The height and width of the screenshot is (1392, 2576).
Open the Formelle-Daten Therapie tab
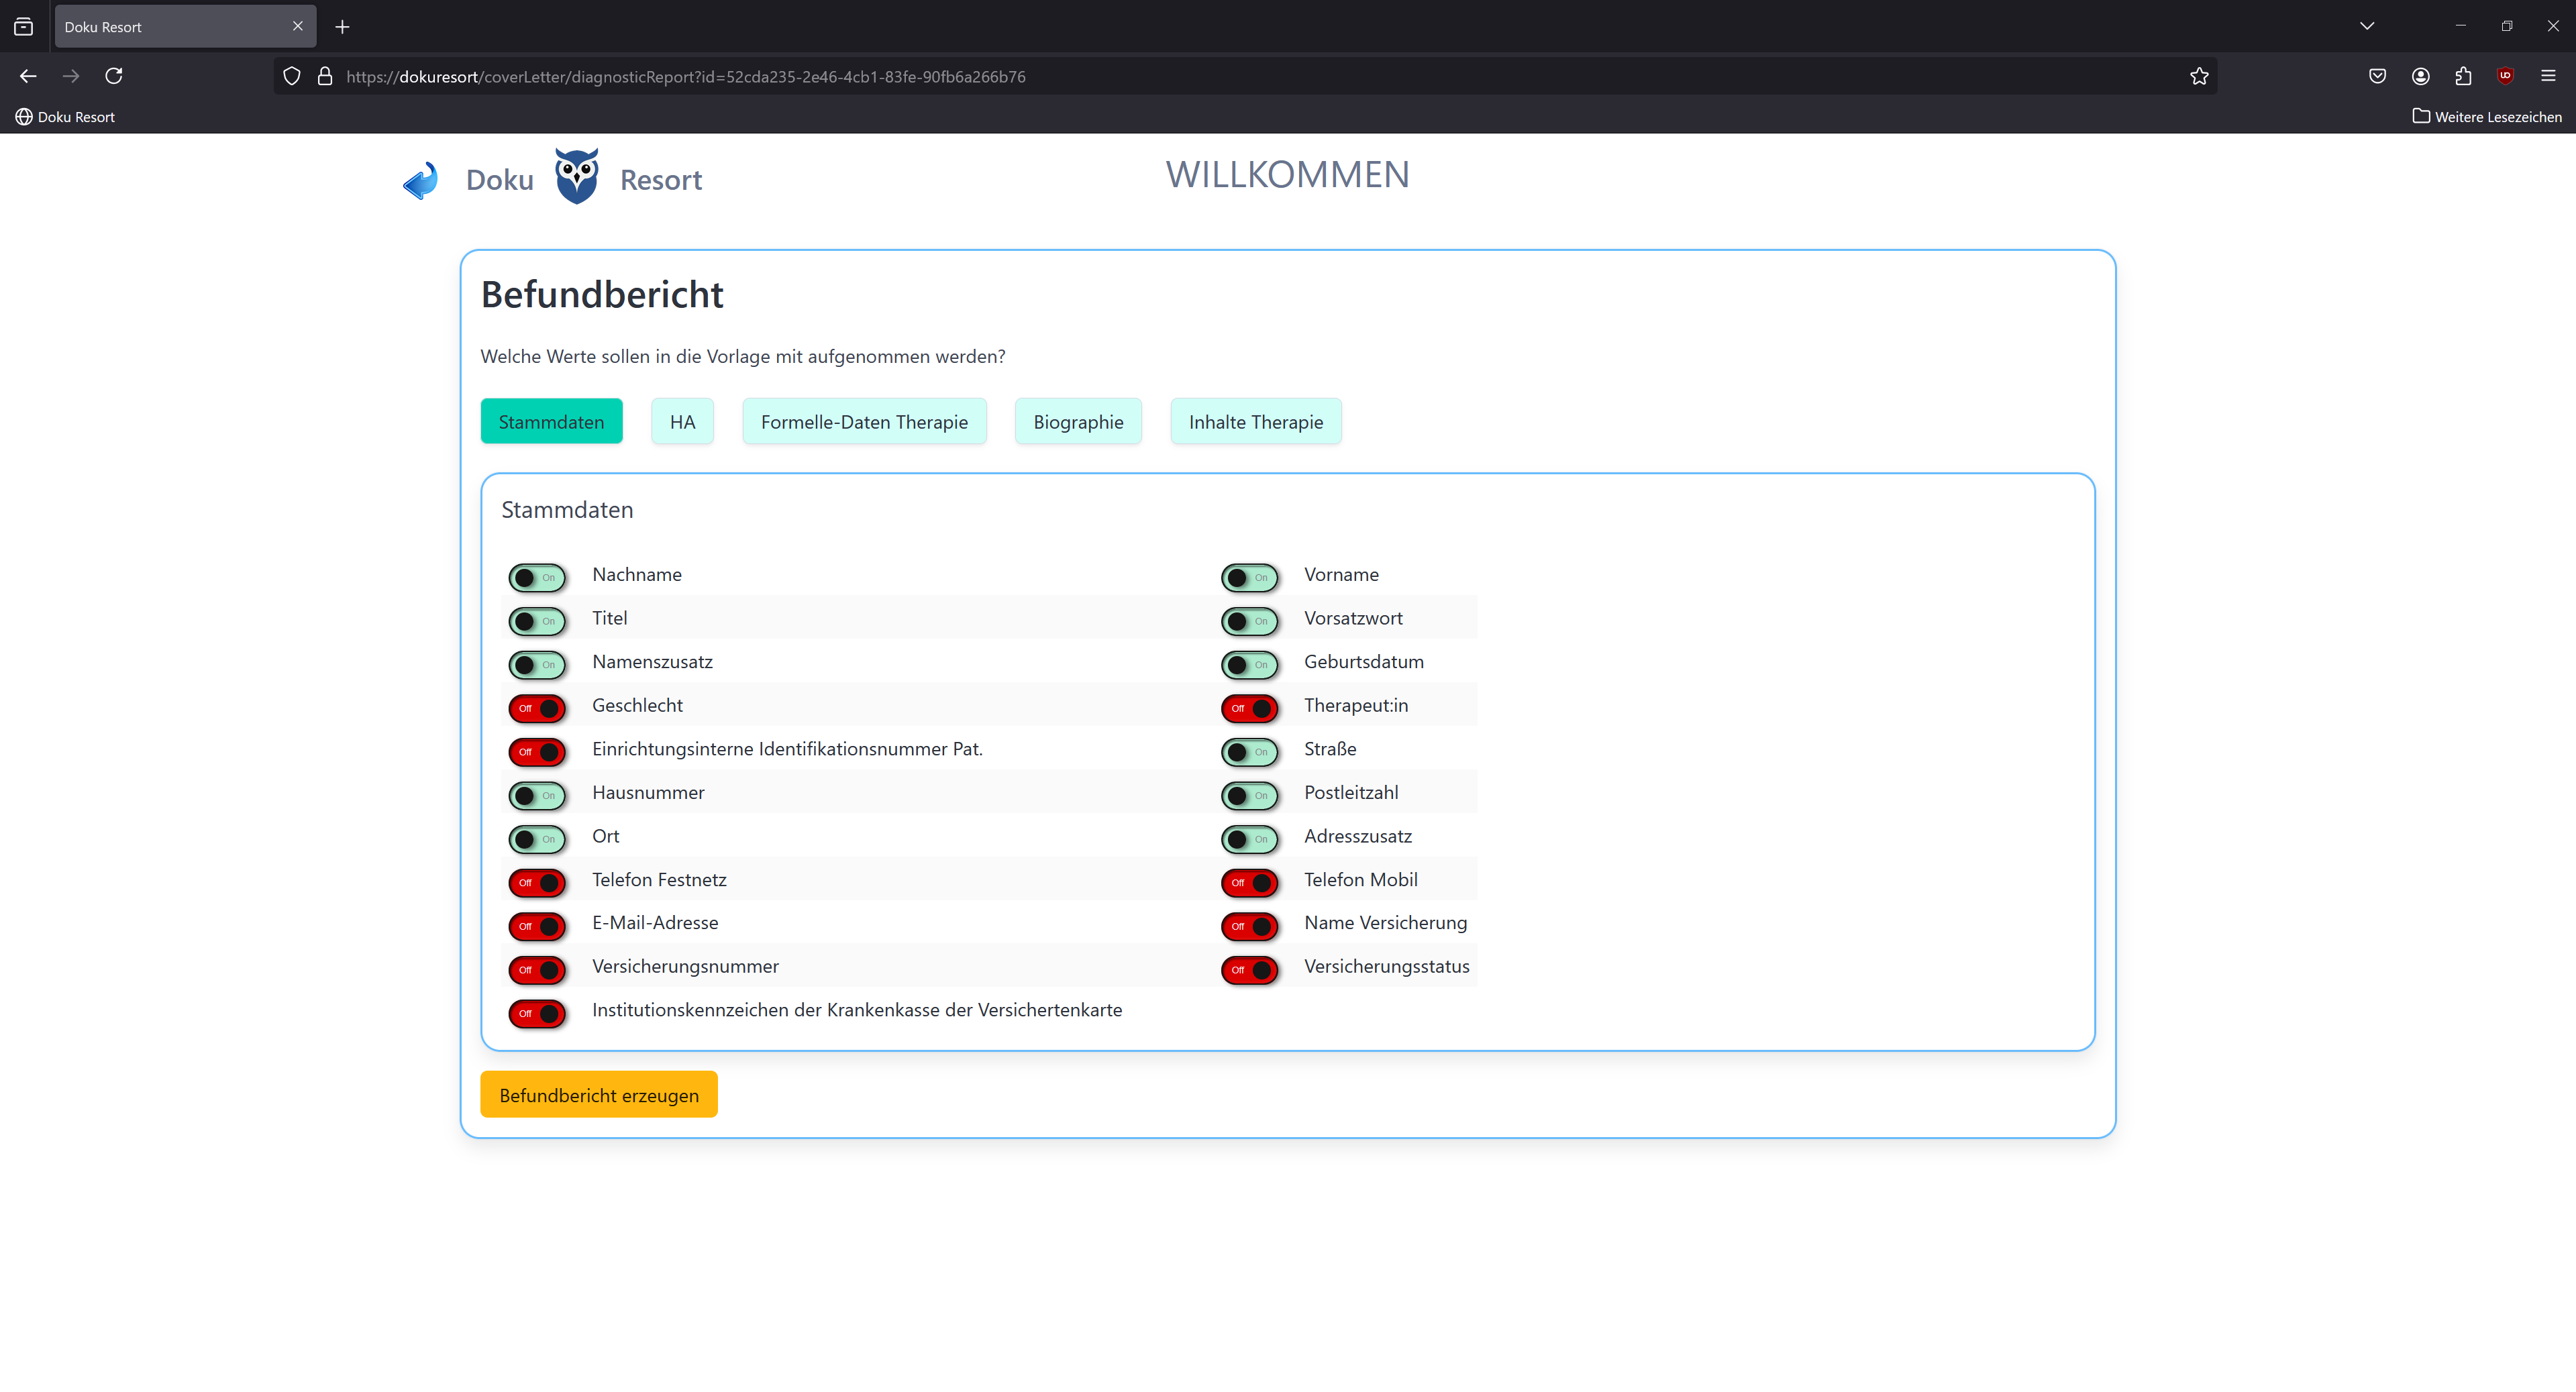(863, 422)
